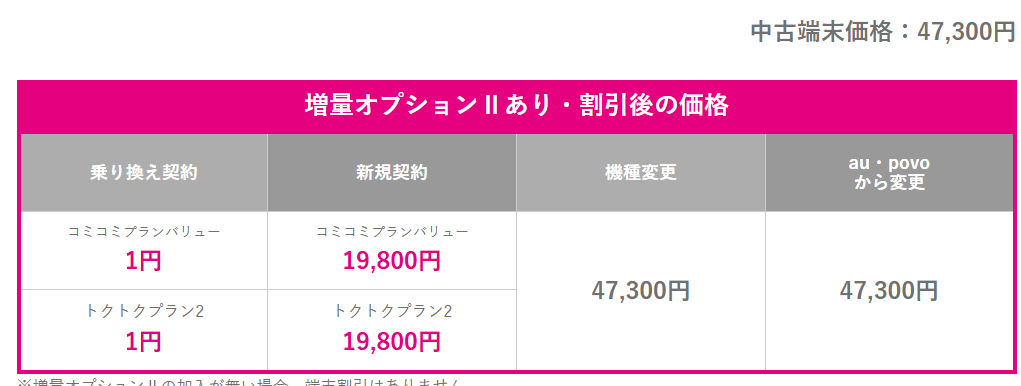1021x386 pixels.
Task: Click the 47,300円 price under 機種変更
Action: (x=641, y=291)
